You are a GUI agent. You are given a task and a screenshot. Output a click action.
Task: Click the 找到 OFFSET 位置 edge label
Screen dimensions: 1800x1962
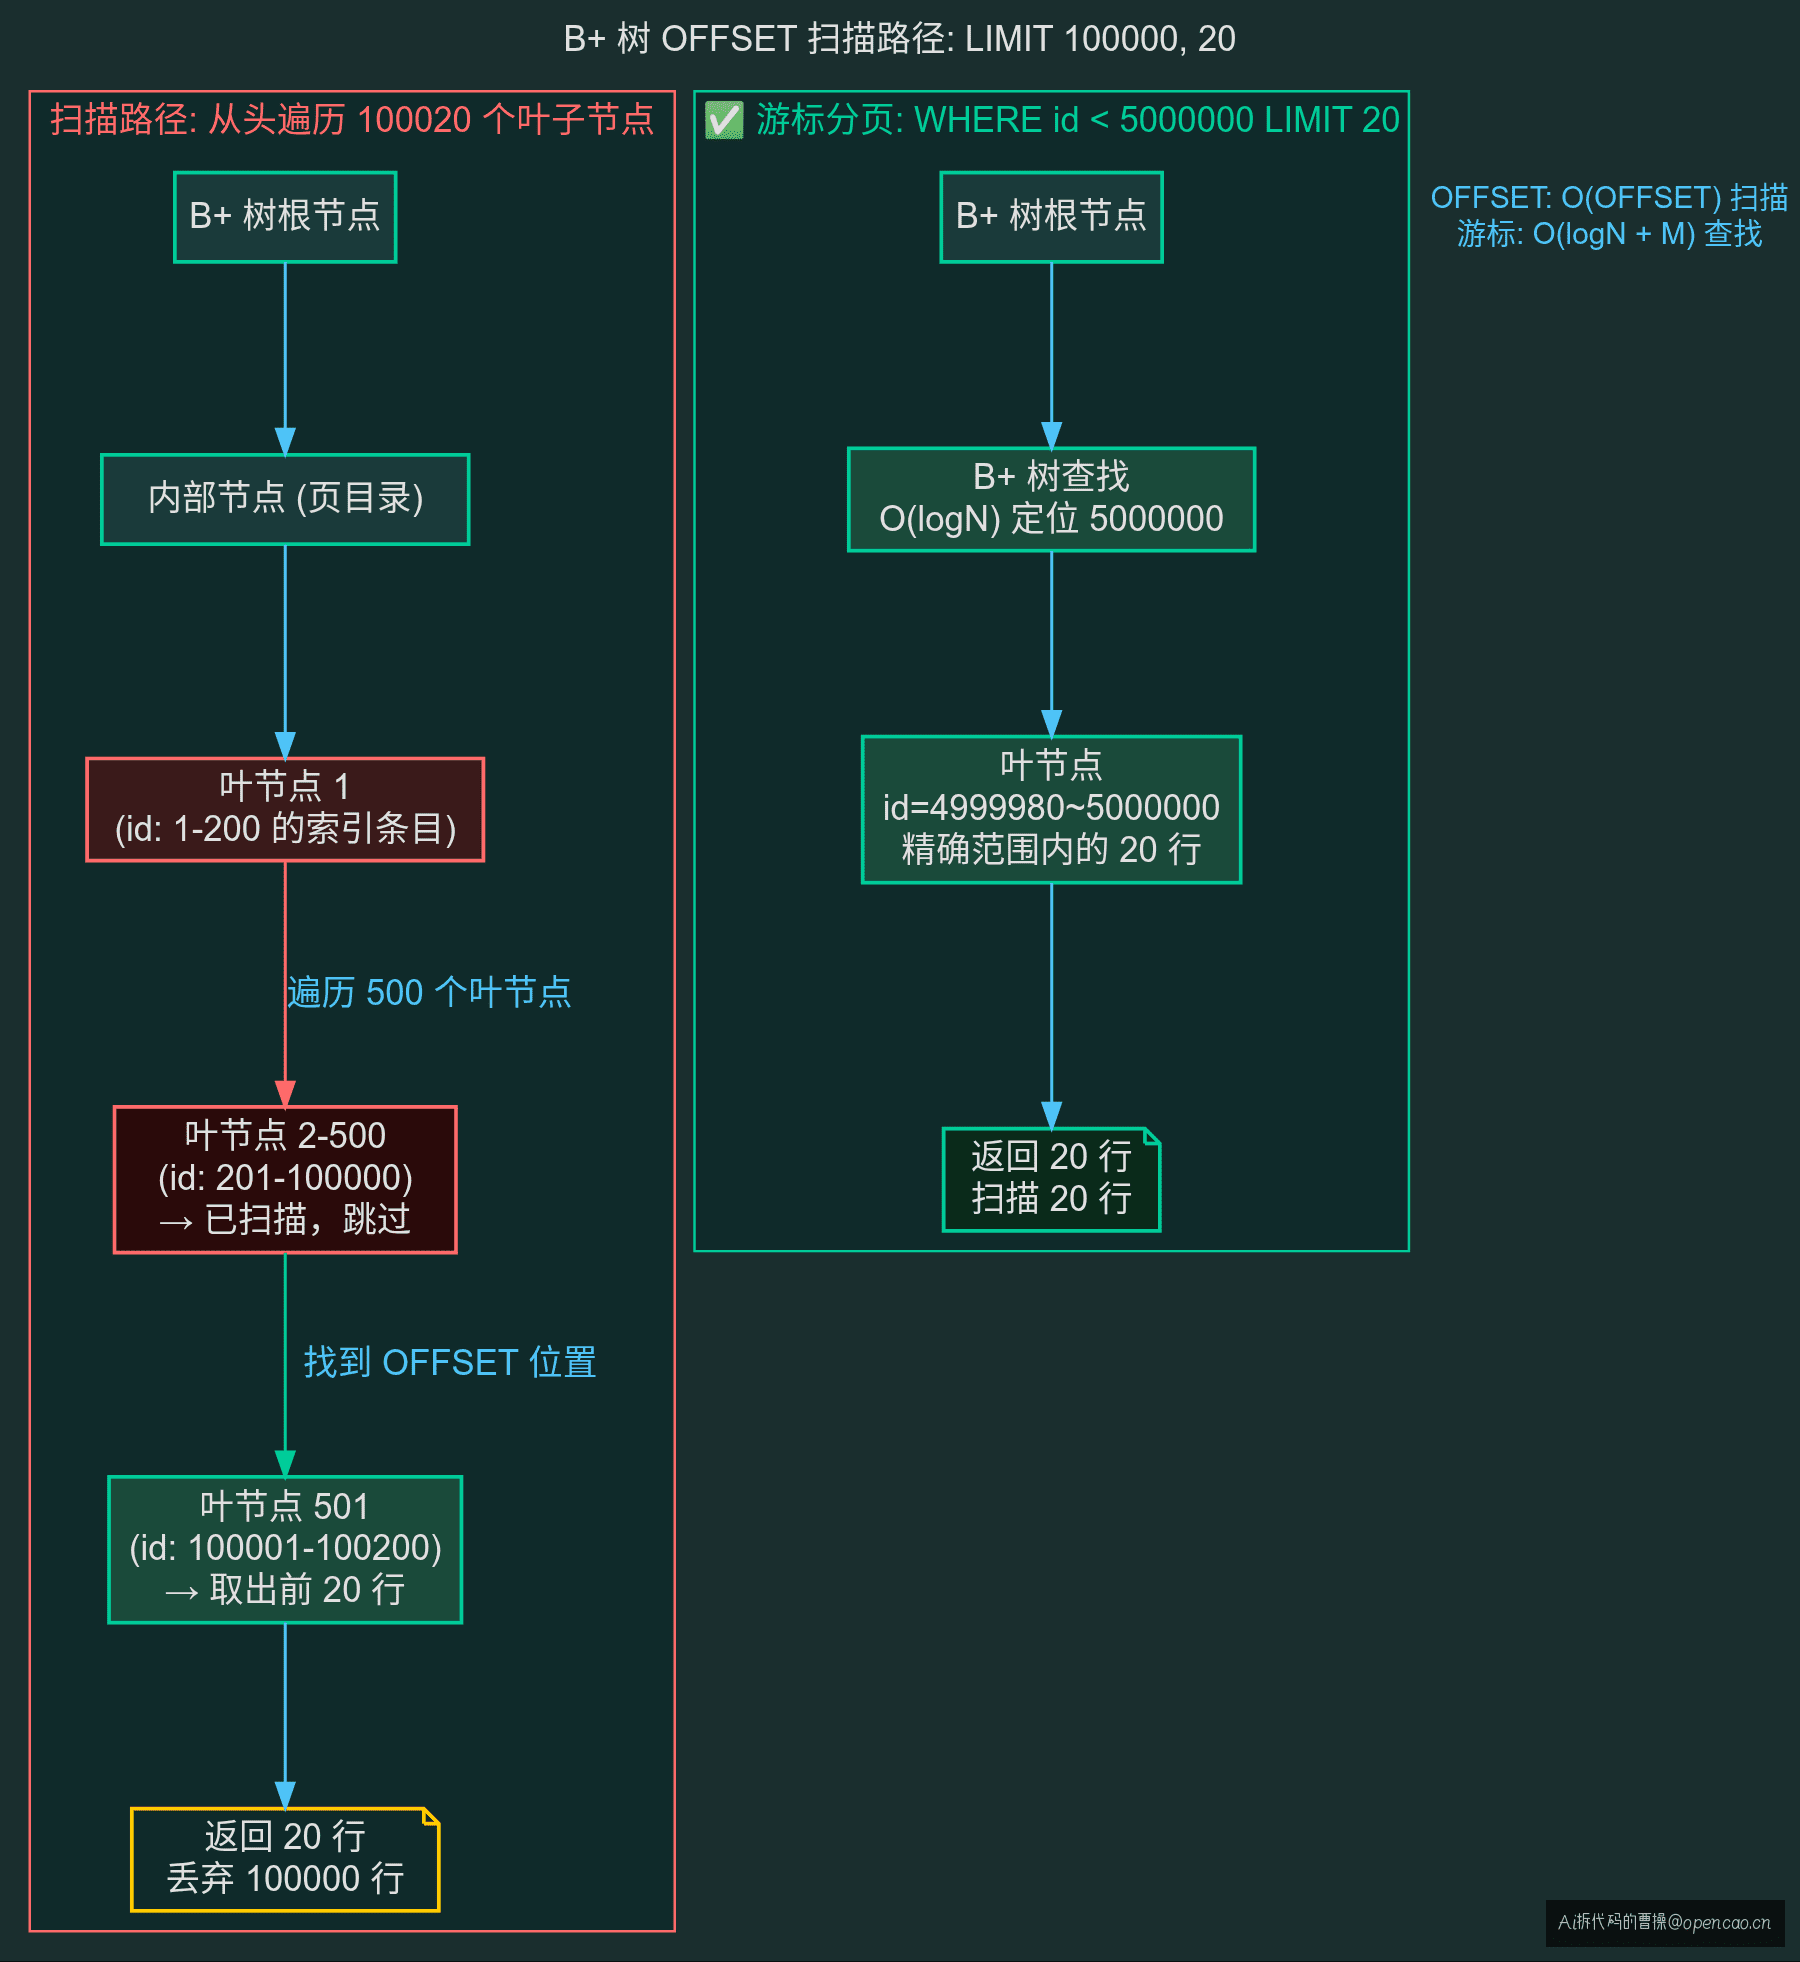(450, 1363)
